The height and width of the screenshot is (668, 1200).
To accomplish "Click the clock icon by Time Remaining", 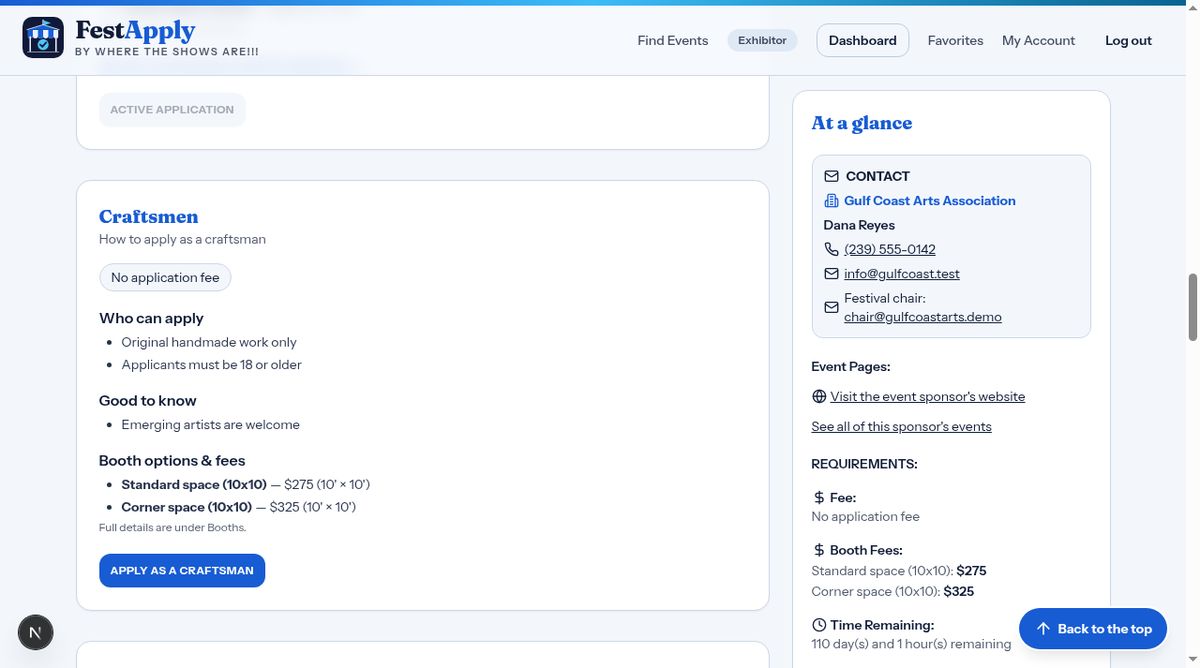I will pos(819,625).
